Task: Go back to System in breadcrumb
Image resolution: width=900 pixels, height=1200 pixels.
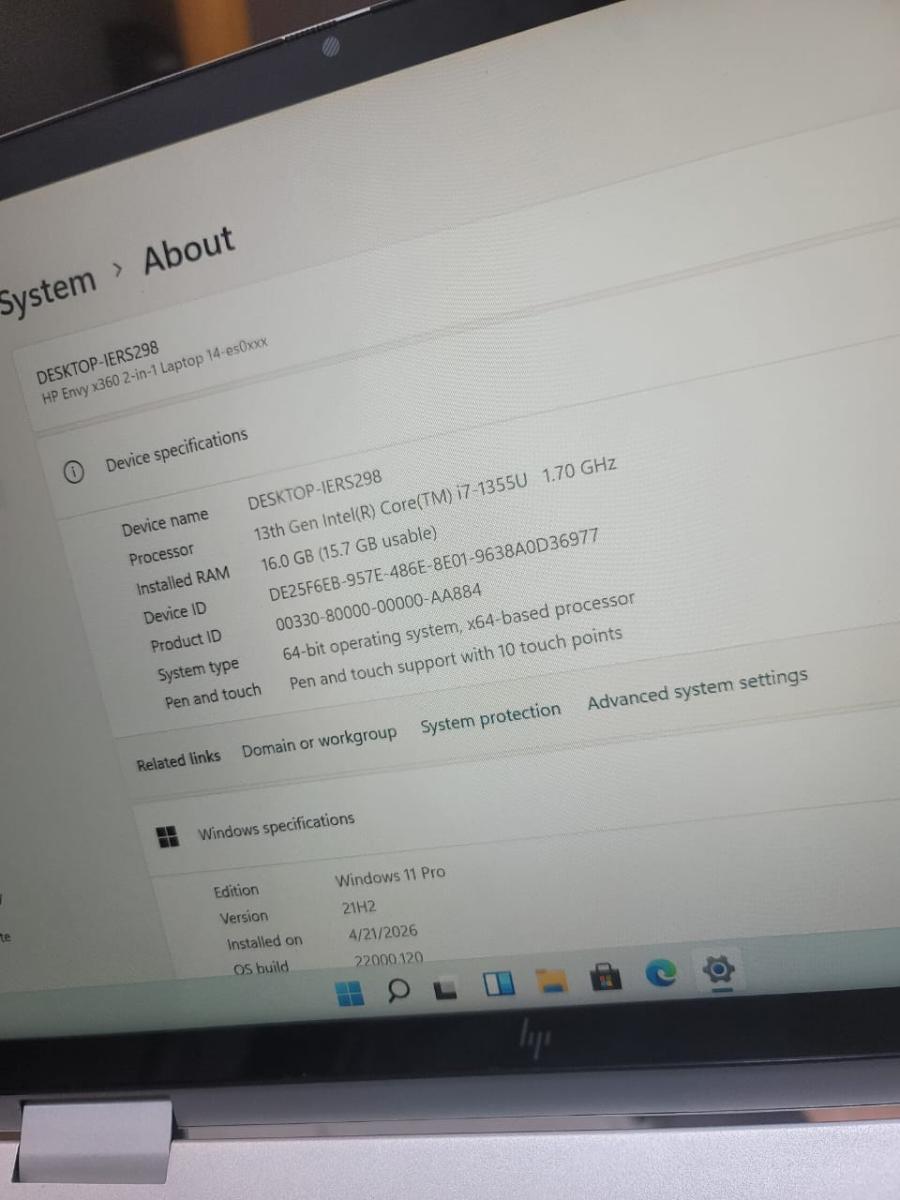Action: point(48,291)
